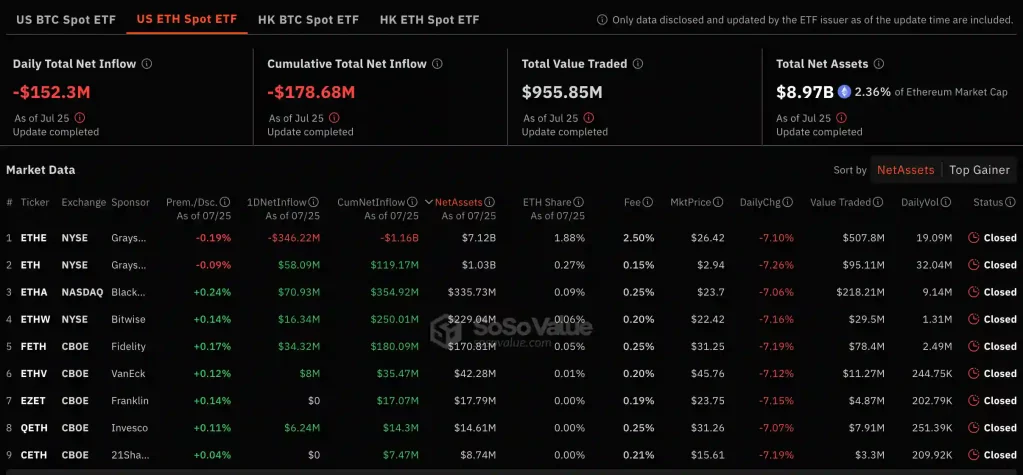Viewport: 1023px width, 475px height.
Task: Click the Market Data section heading
Action: coord(40,170)
